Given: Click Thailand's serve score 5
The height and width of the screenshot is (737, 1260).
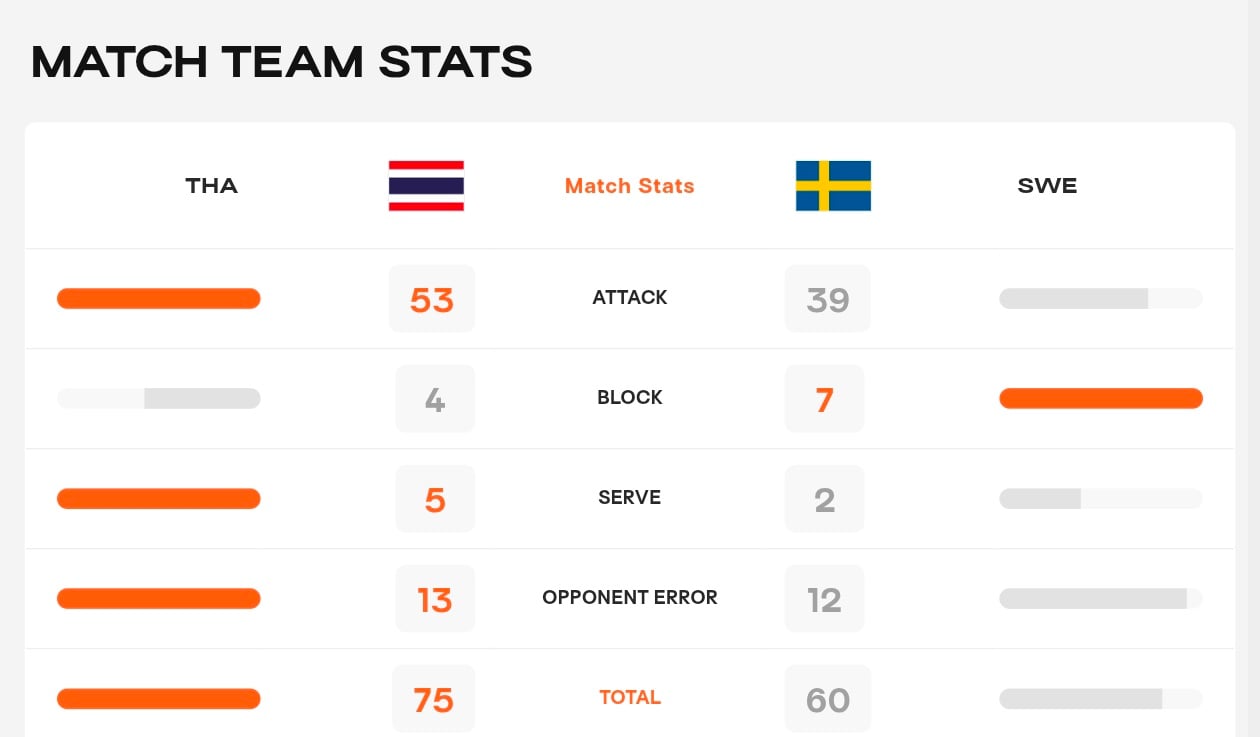Looking at the screenshot, I should (x=435, y=499).
